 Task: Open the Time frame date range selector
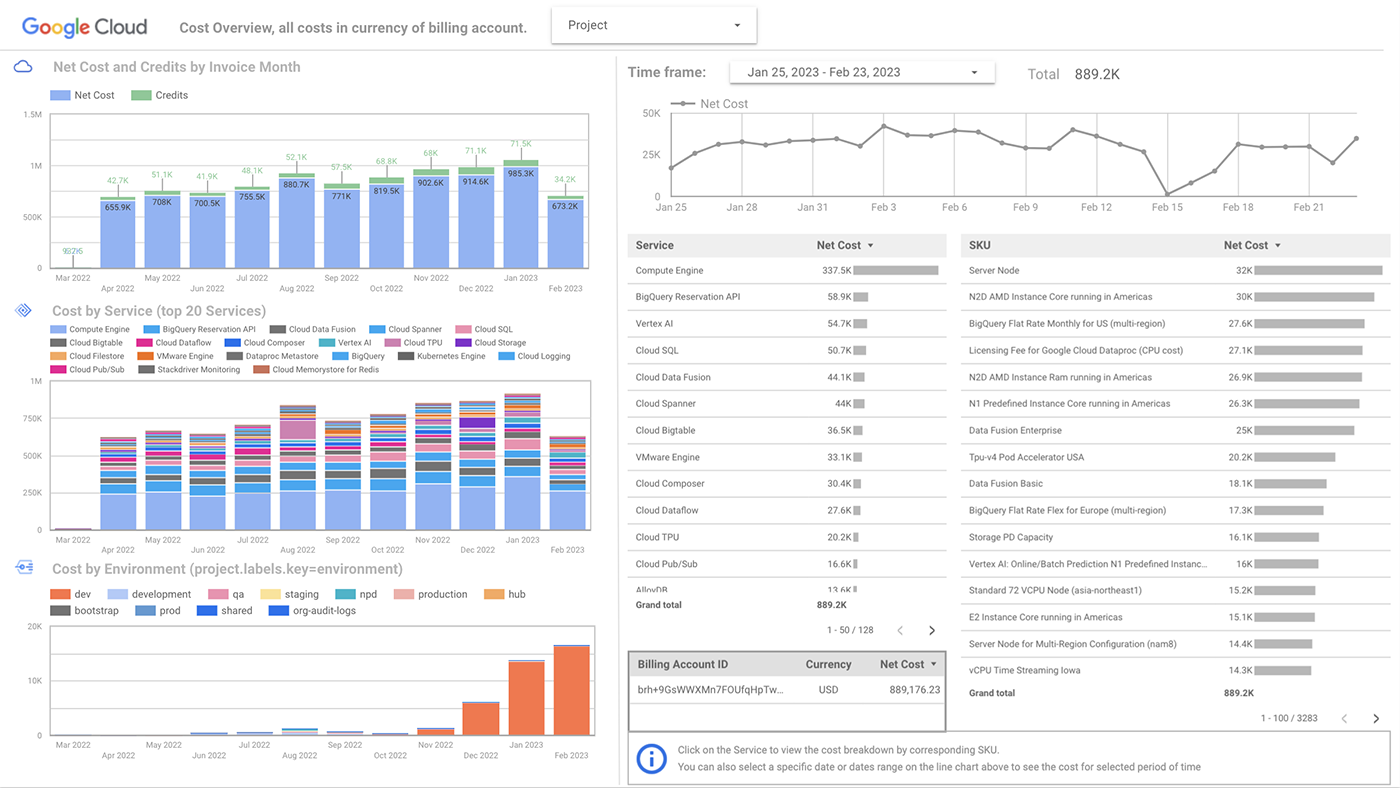pyautogui.click(x=860, y=71)
